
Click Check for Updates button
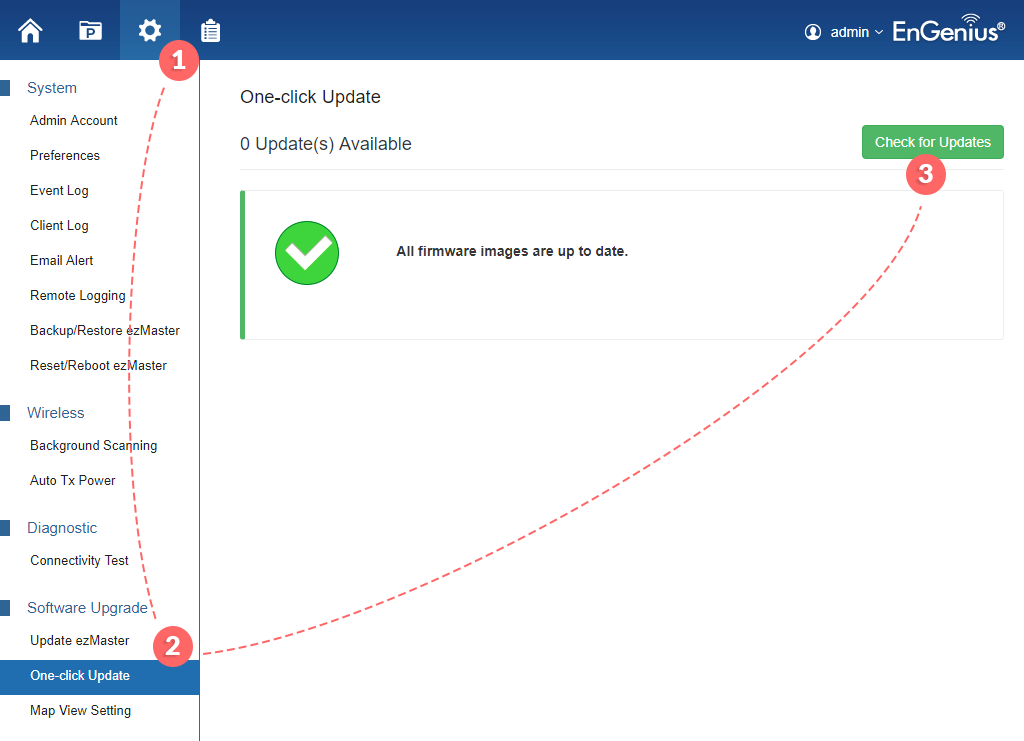click(x=932, y=142)
